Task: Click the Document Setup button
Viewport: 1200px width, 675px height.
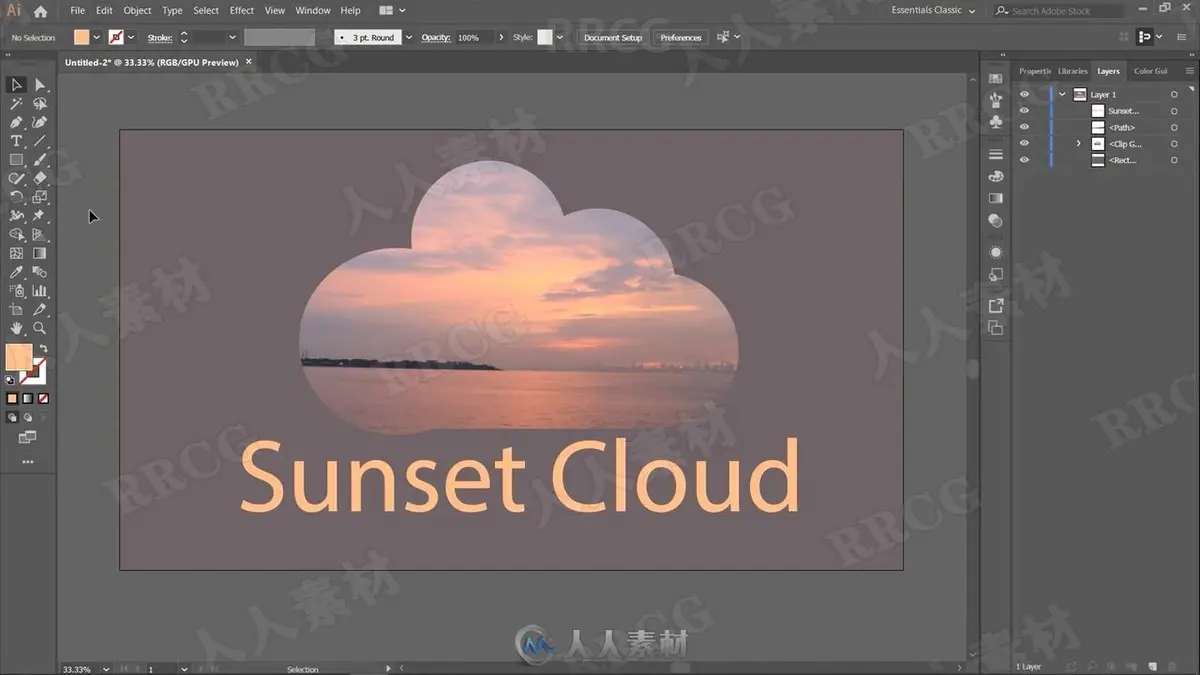Action: 613,37
